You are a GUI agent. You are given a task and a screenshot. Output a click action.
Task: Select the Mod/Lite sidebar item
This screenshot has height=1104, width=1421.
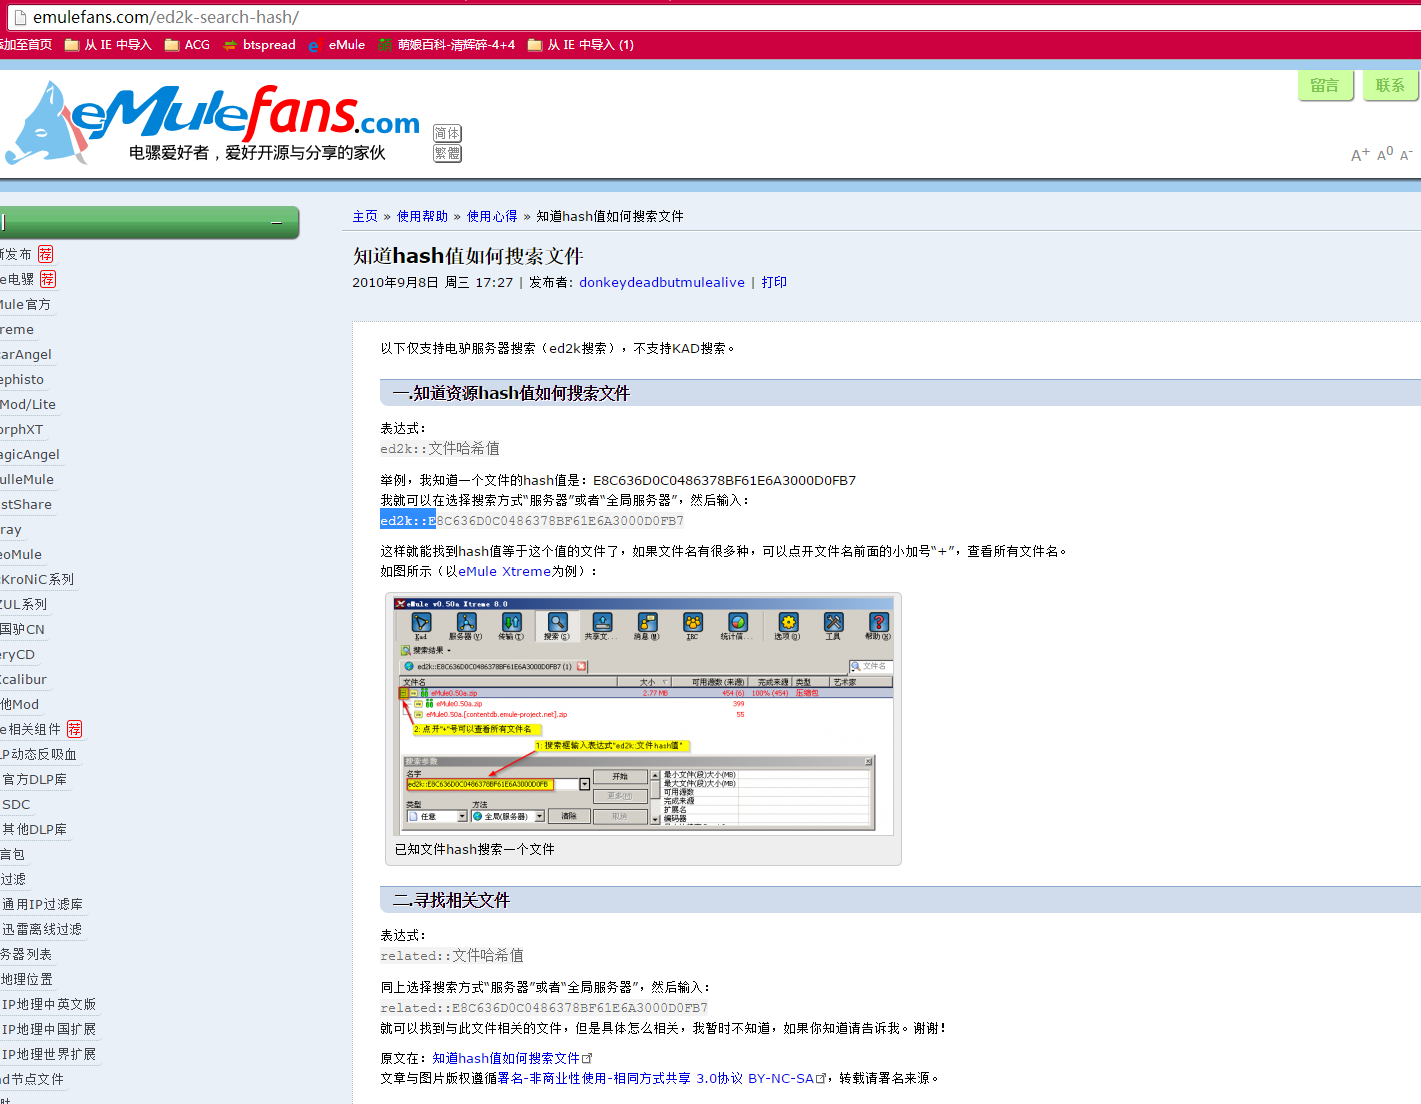tap(28, 404)
